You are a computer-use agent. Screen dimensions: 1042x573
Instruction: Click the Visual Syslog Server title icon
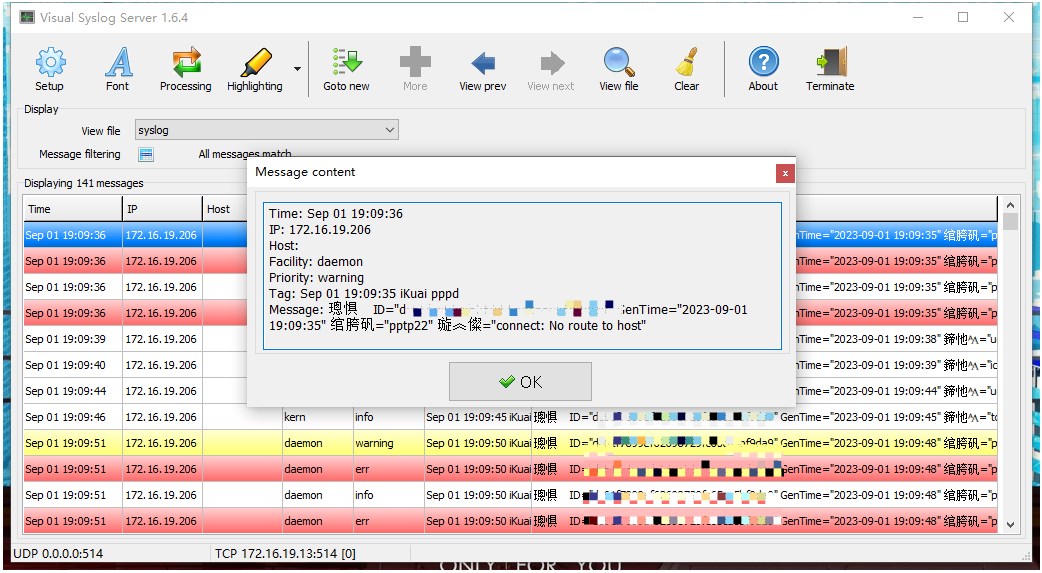pyautogui.click(x=27, y=17)
